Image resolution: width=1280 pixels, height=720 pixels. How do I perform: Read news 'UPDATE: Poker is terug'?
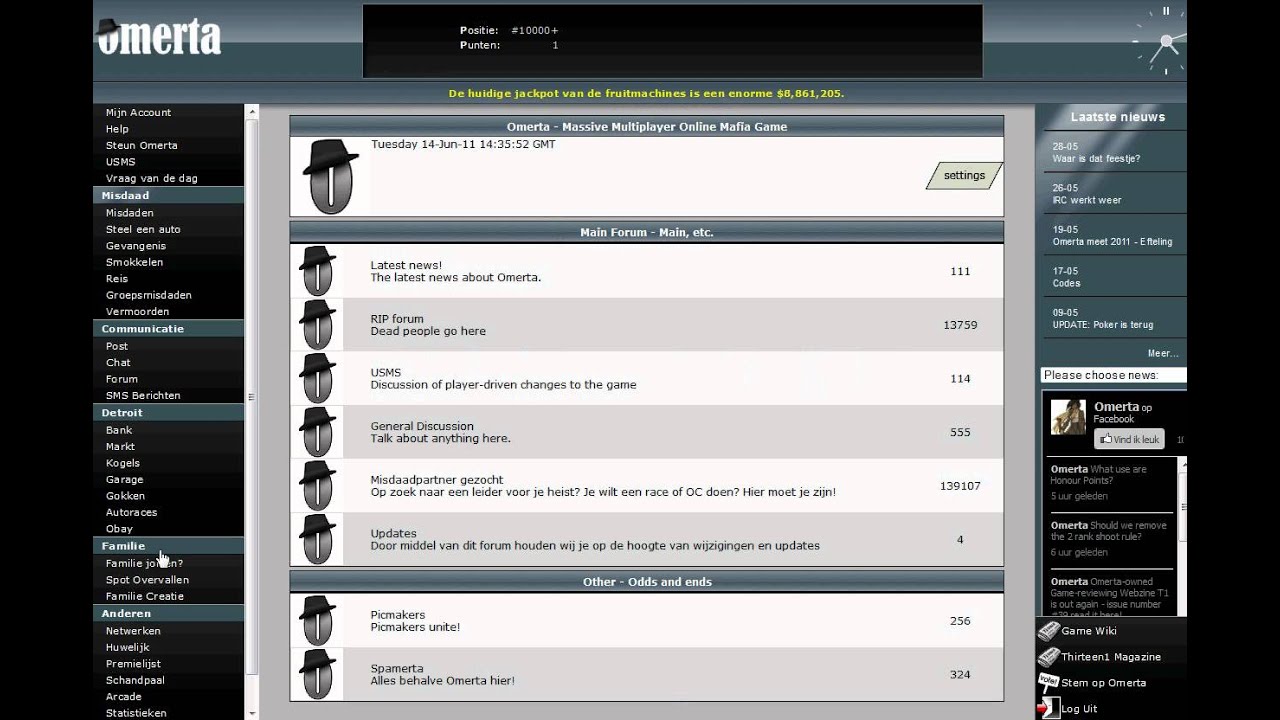(1103, 325)
